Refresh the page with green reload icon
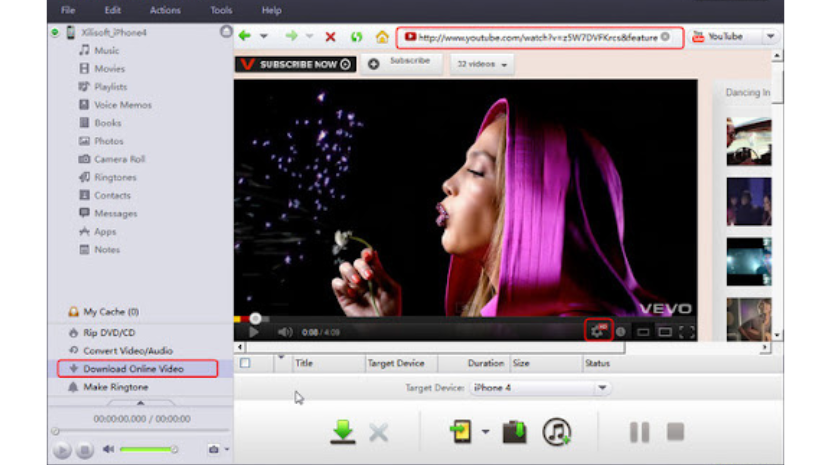827x465 pixels. [356, 37]
